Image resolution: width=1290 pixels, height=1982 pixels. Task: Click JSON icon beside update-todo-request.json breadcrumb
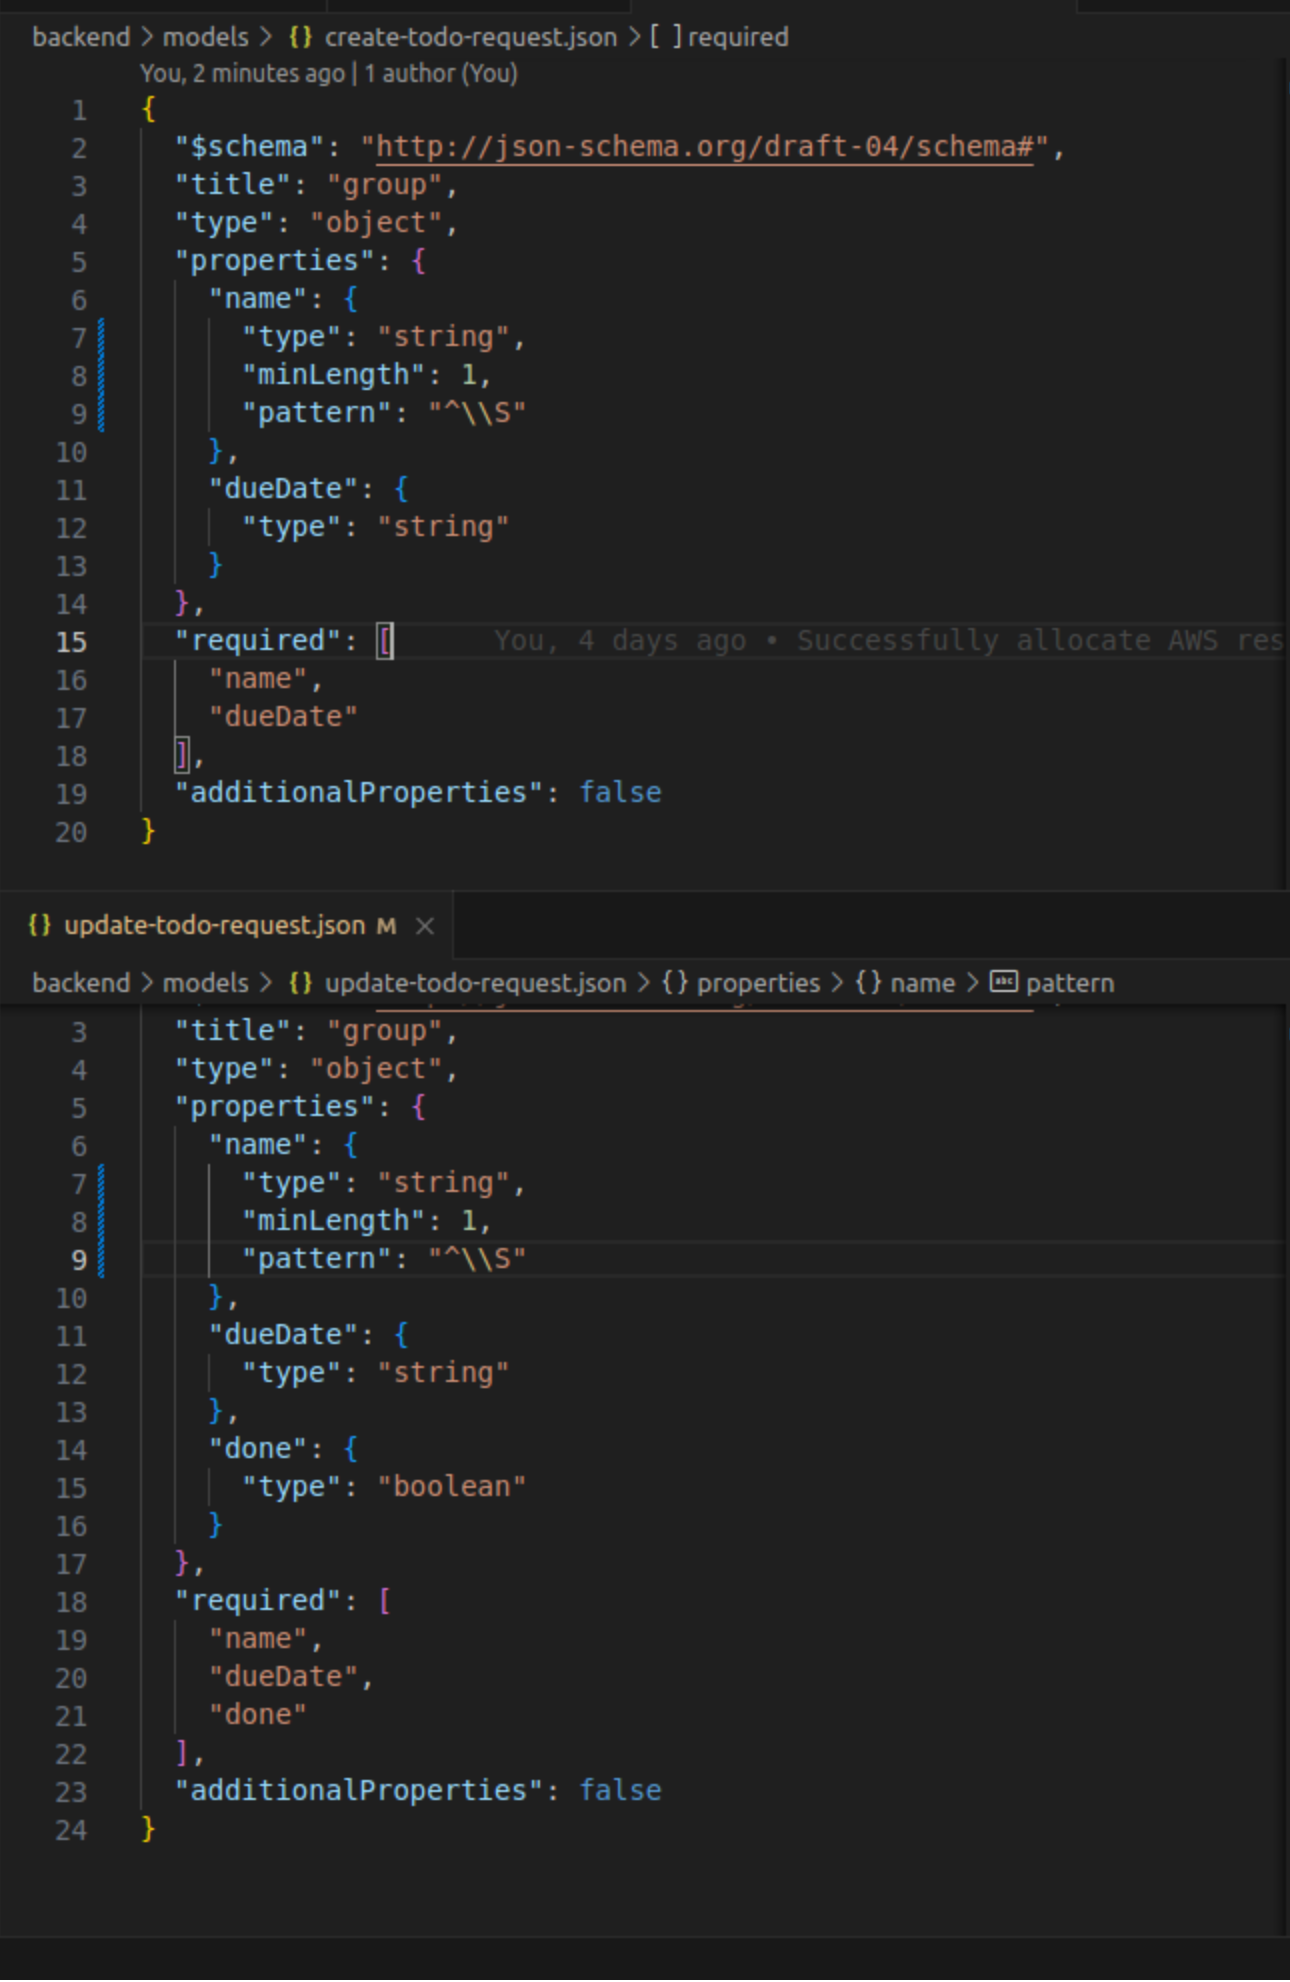[x=301, y=983]
